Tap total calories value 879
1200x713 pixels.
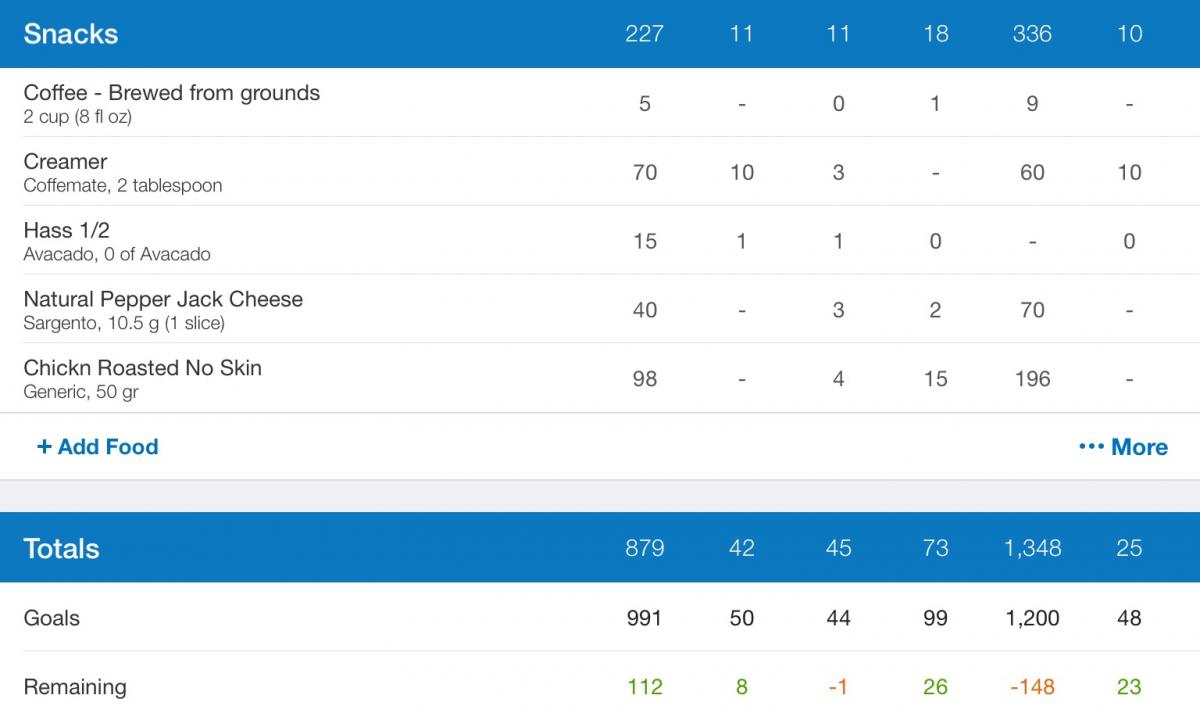tap(644, 548)
